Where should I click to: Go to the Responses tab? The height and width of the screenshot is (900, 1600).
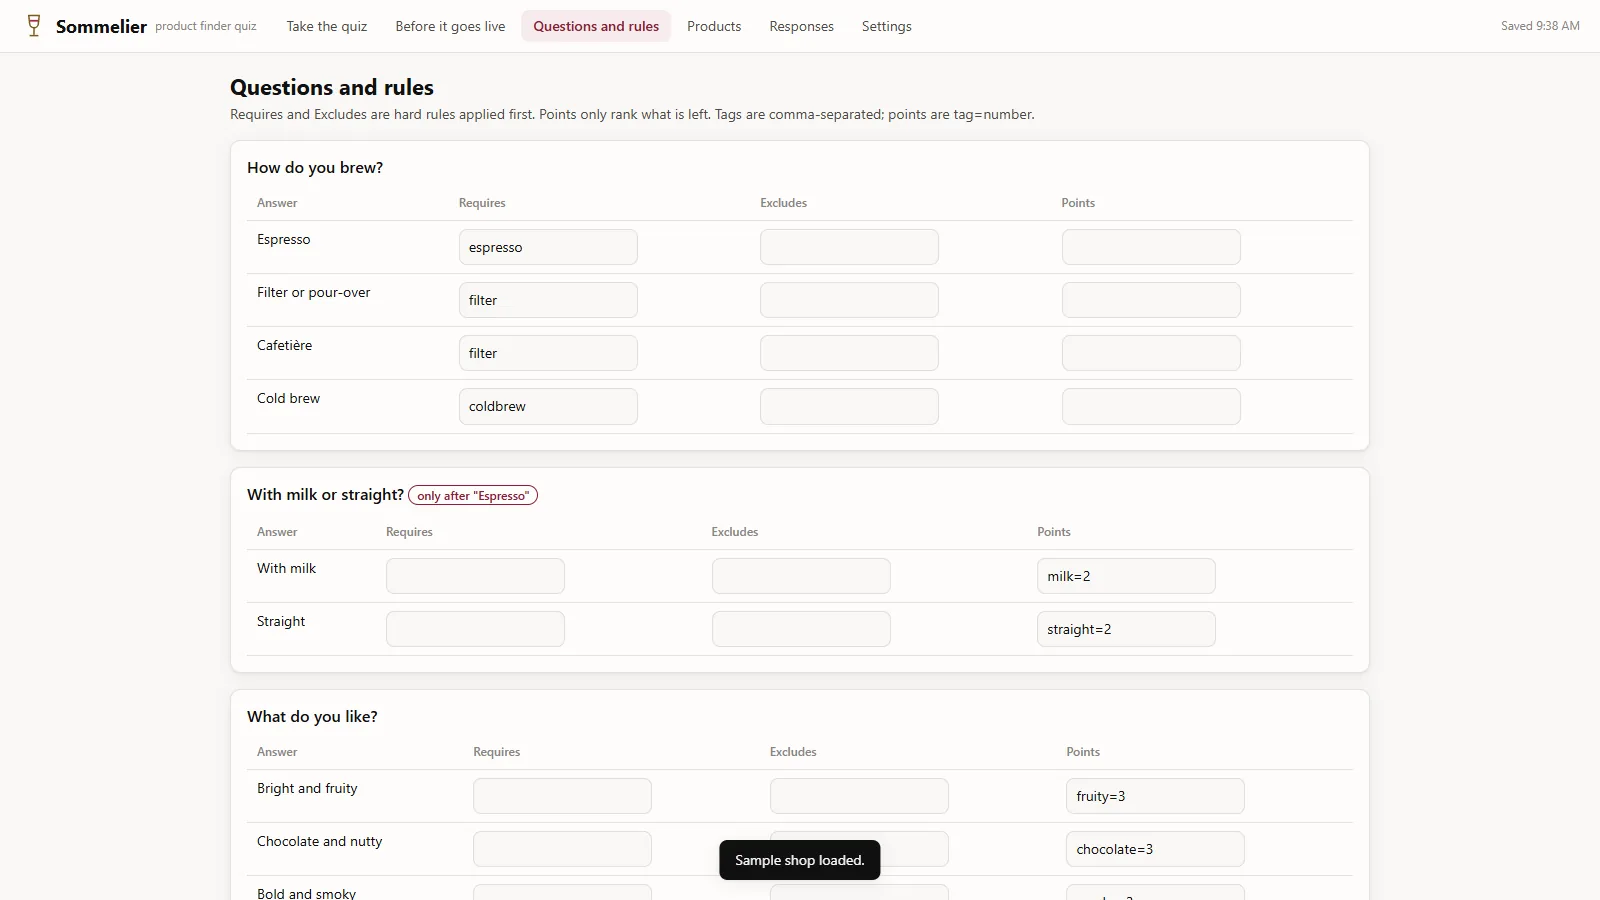coord(801,26)
